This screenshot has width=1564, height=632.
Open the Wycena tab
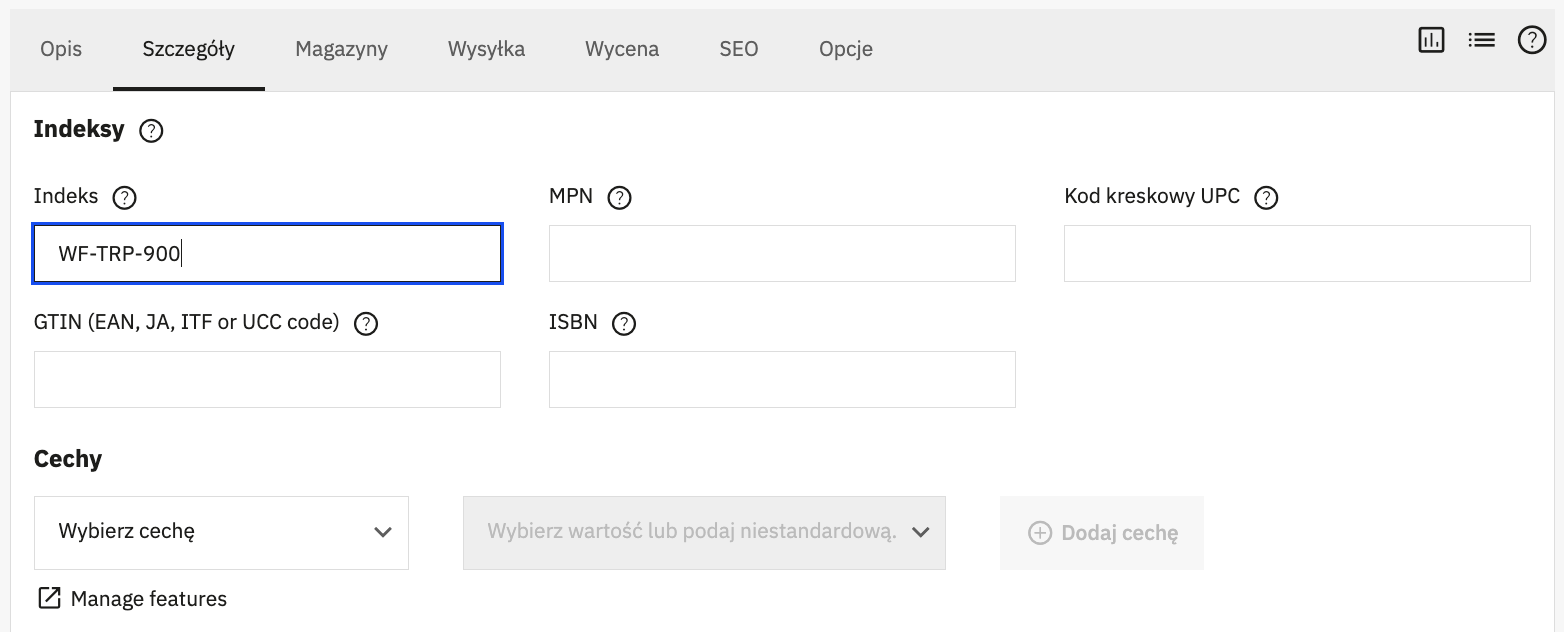[x=622, y=49]
